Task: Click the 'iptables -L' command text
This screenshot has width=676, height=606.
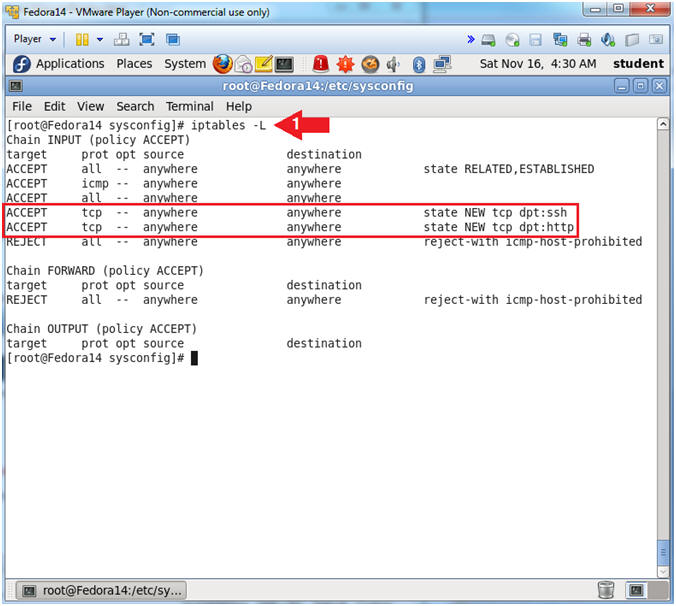Action: pos(228,125)
